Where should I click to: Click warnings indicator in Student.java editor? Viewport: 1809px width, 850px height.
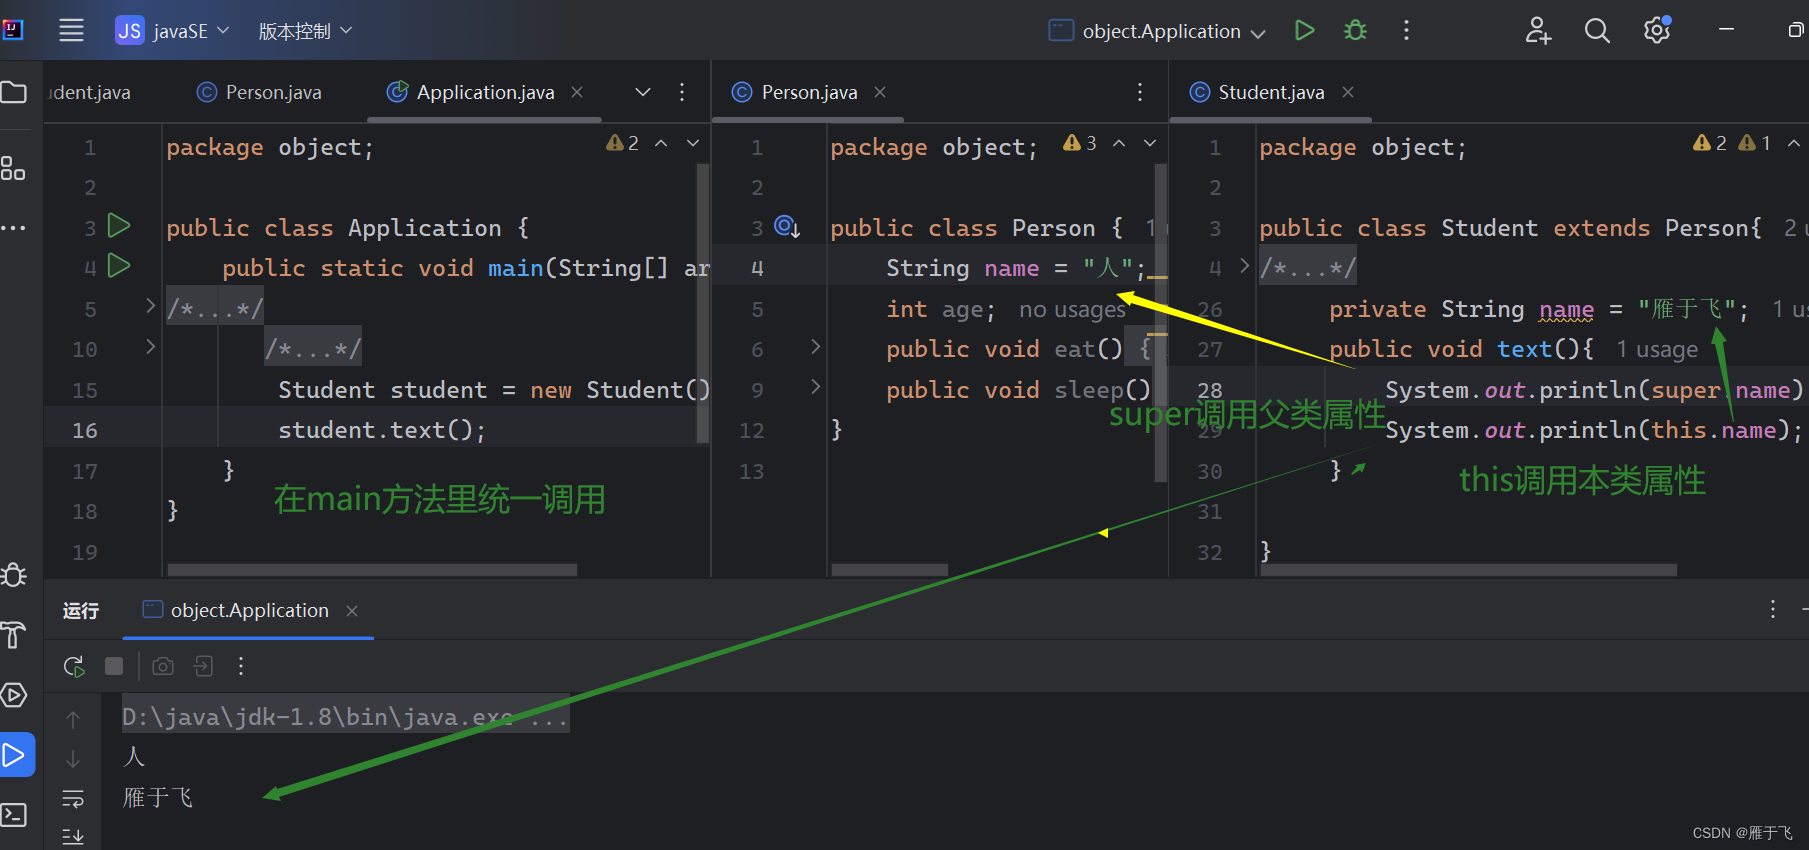pos(1732,144)
